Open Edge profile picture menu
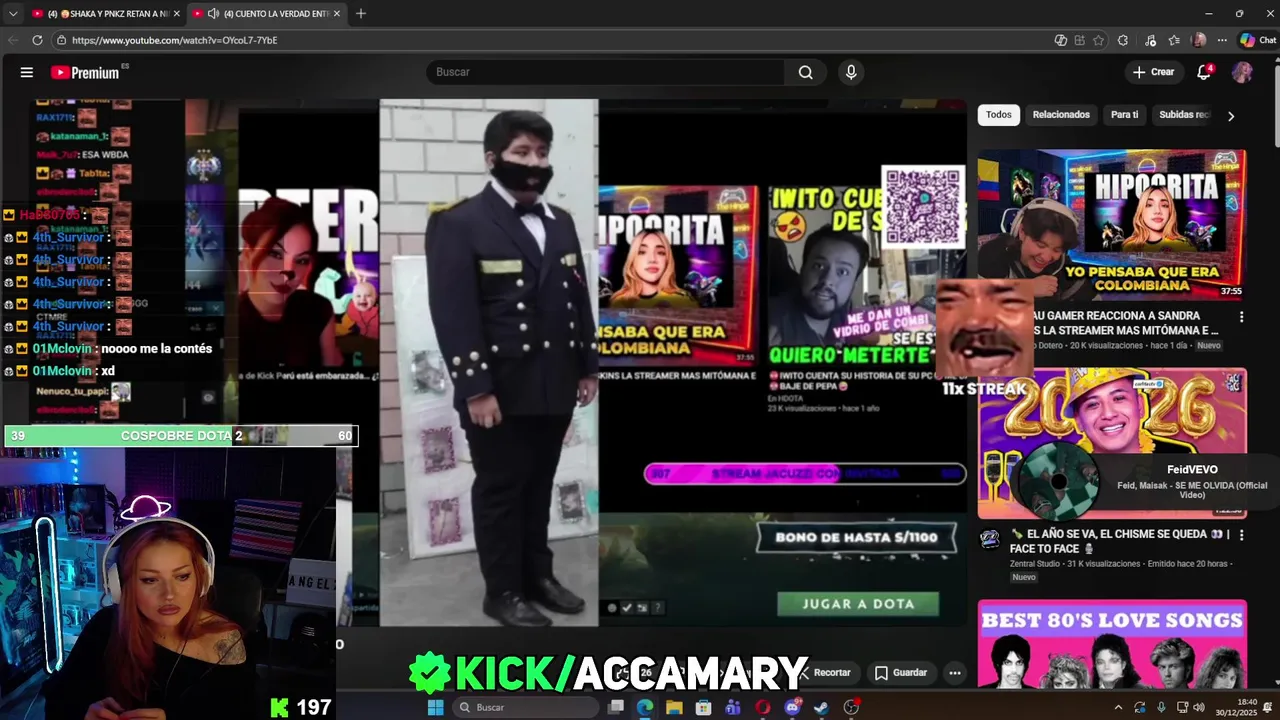The height and width of the screenshot is (720, 1280). point(1199,40)
